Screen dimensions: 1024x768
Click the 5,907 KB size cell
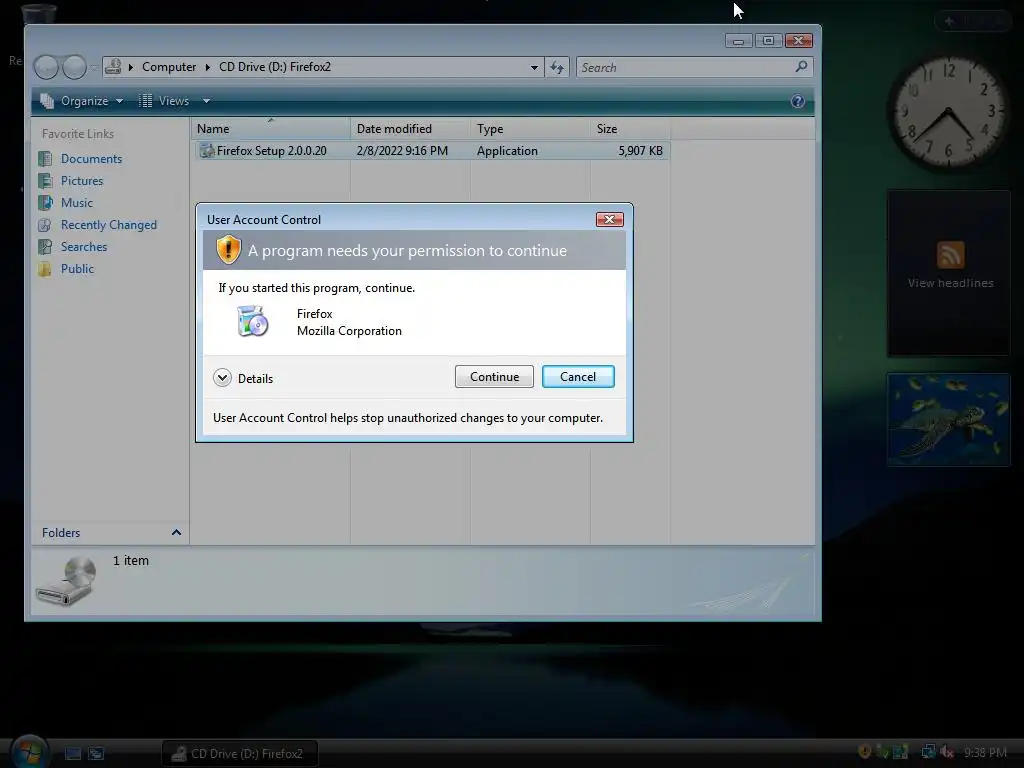tap(641, 151)
